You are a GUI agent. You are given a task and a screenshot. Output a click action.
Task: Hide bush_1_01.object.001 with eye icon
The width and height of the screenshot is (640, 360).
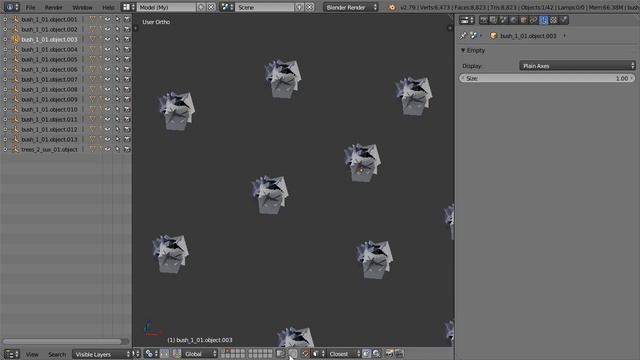click(x=107, y=19)
